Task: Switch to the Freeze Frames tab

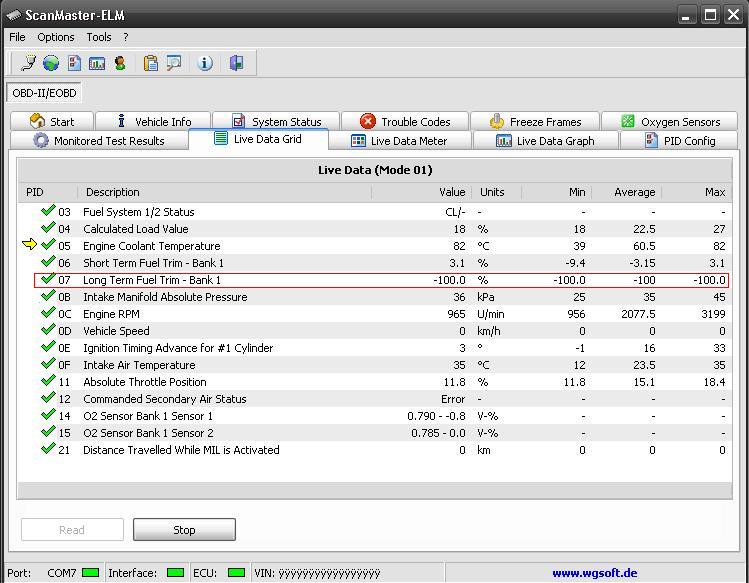Action: pyautogui.click(x=535, y=121)
